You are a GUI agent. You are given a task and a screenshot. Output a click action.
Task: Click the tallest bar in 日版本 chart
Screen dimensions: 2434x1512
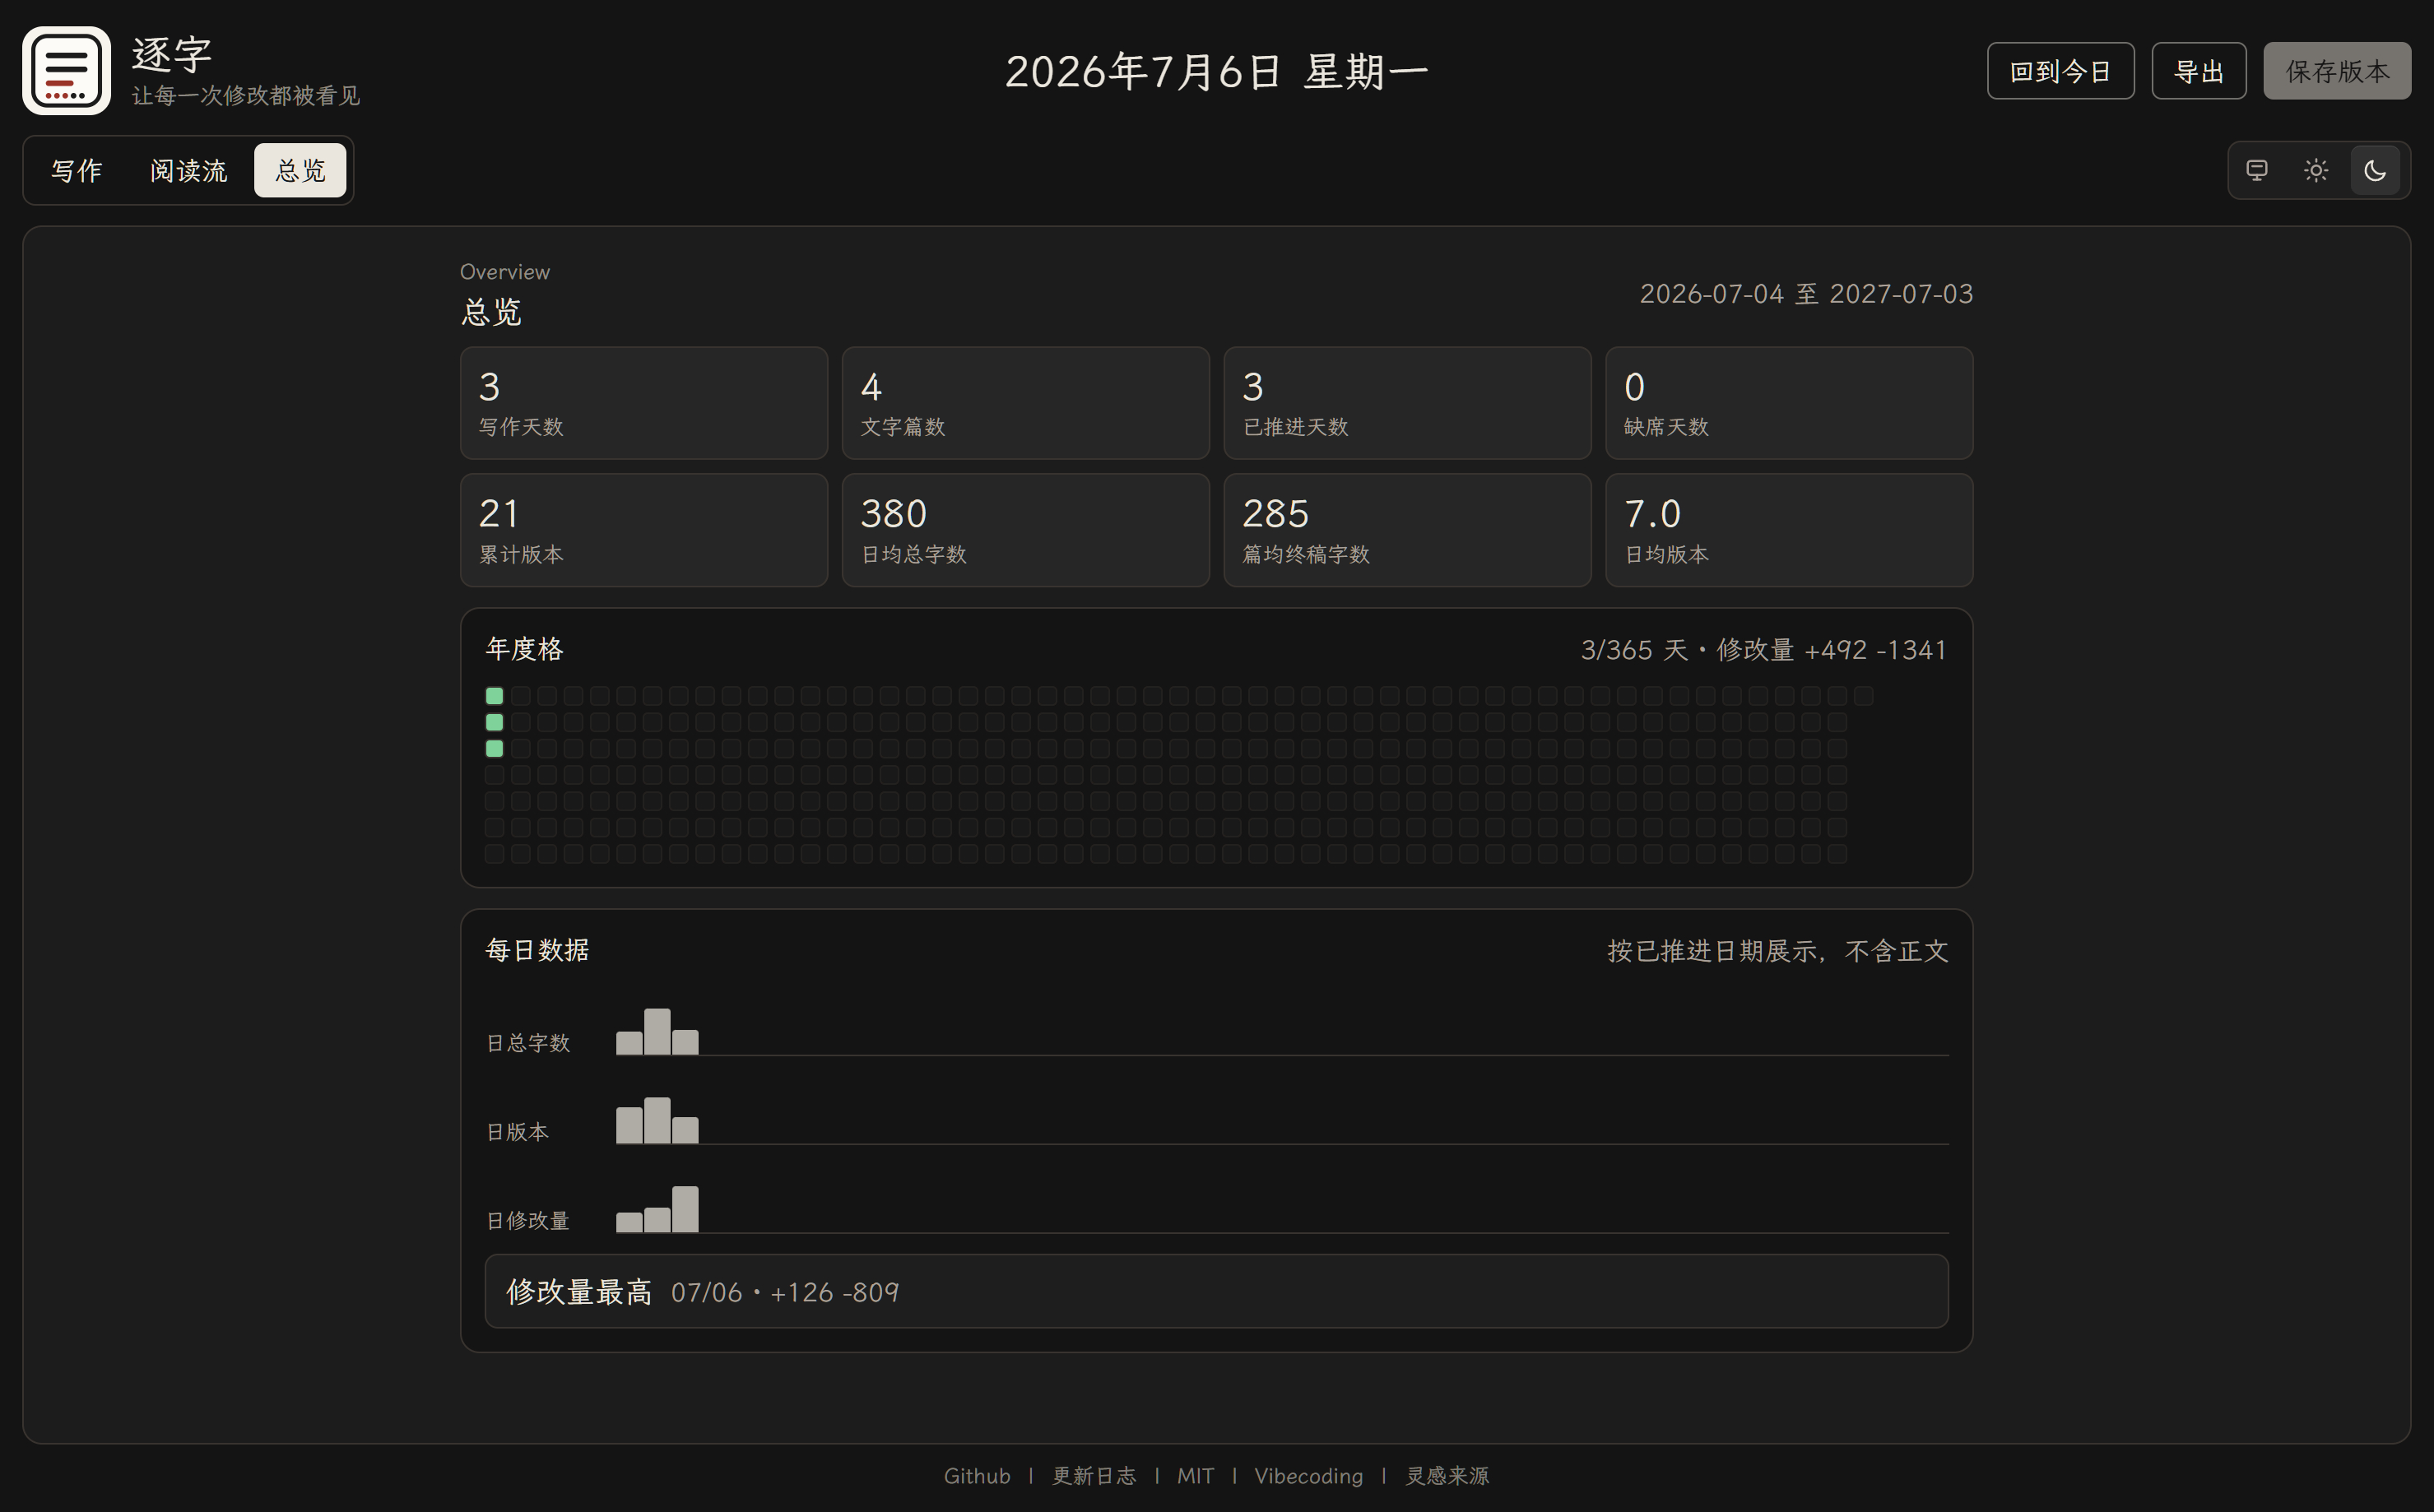657,1121
